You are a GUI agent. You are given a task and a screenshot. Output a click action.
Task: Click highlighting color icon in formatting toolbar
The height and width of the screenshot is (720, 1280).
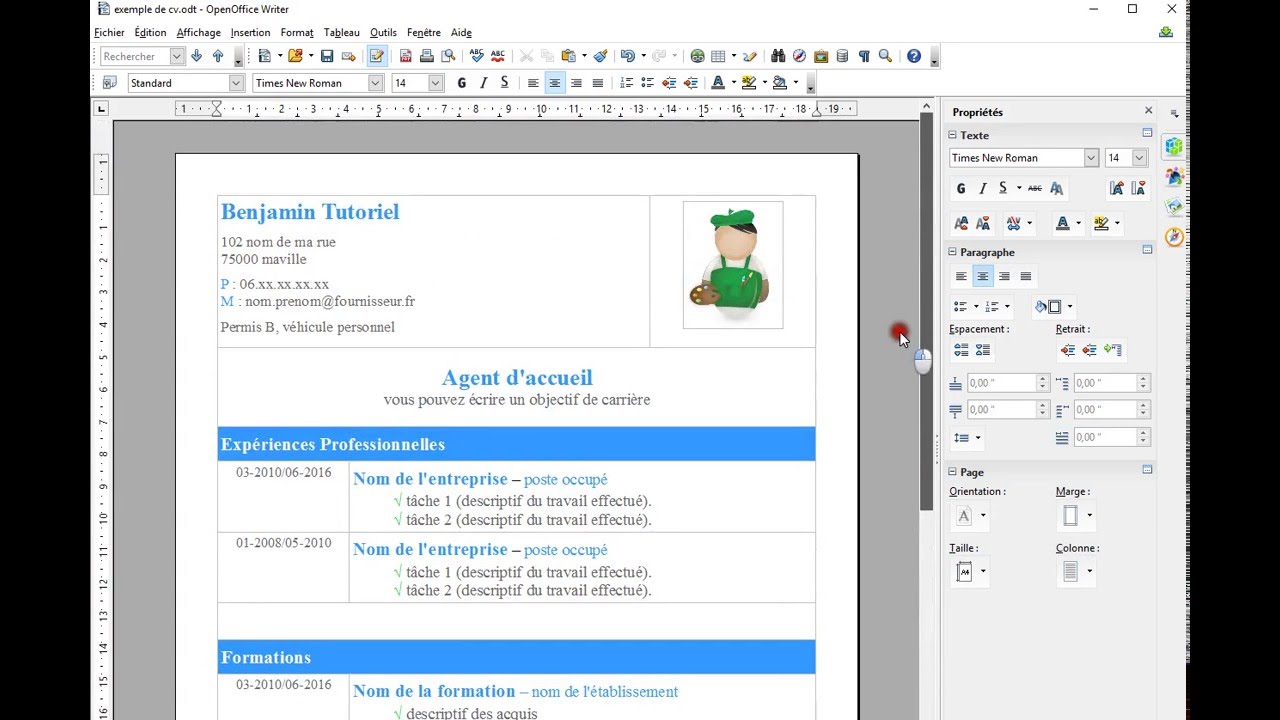748,83
